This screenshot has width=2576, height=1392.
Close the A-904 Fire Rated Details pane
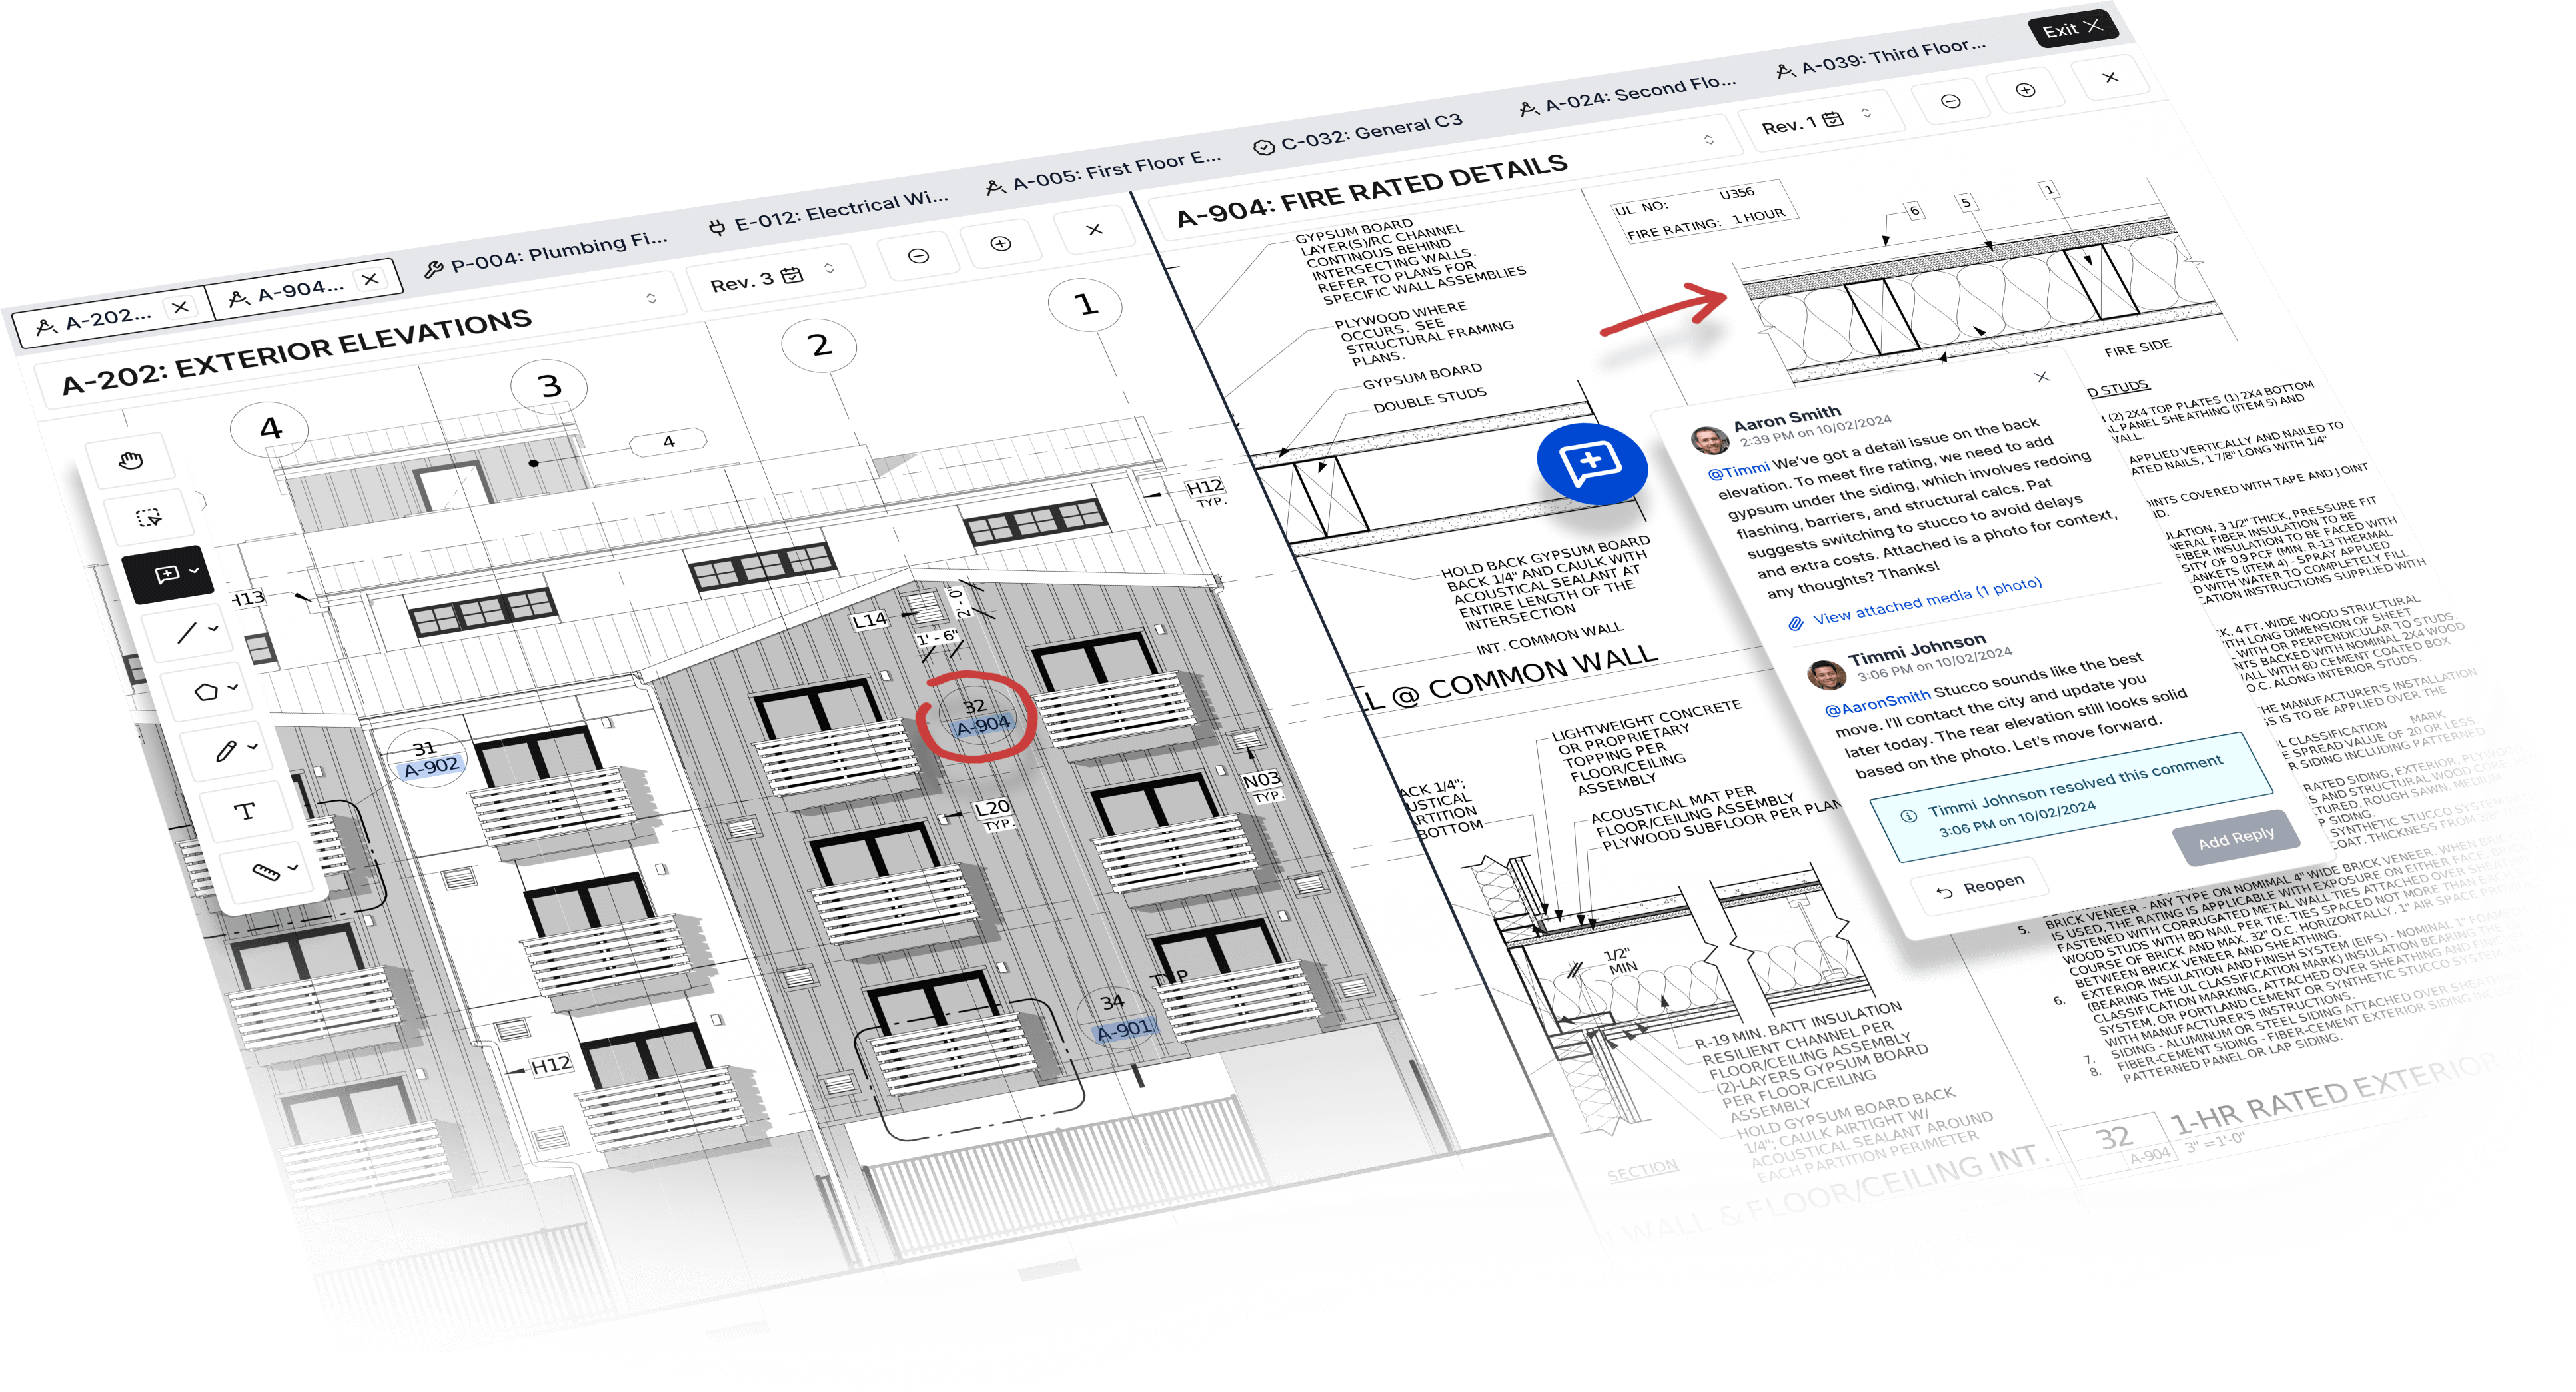click(2110, 78)
